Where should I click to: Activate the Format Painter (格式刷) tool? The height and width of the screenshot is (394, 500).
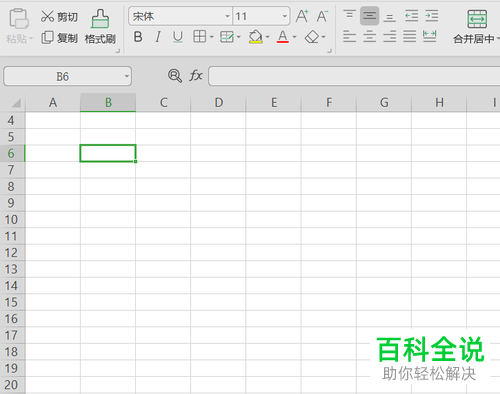(x=100, y=27)
